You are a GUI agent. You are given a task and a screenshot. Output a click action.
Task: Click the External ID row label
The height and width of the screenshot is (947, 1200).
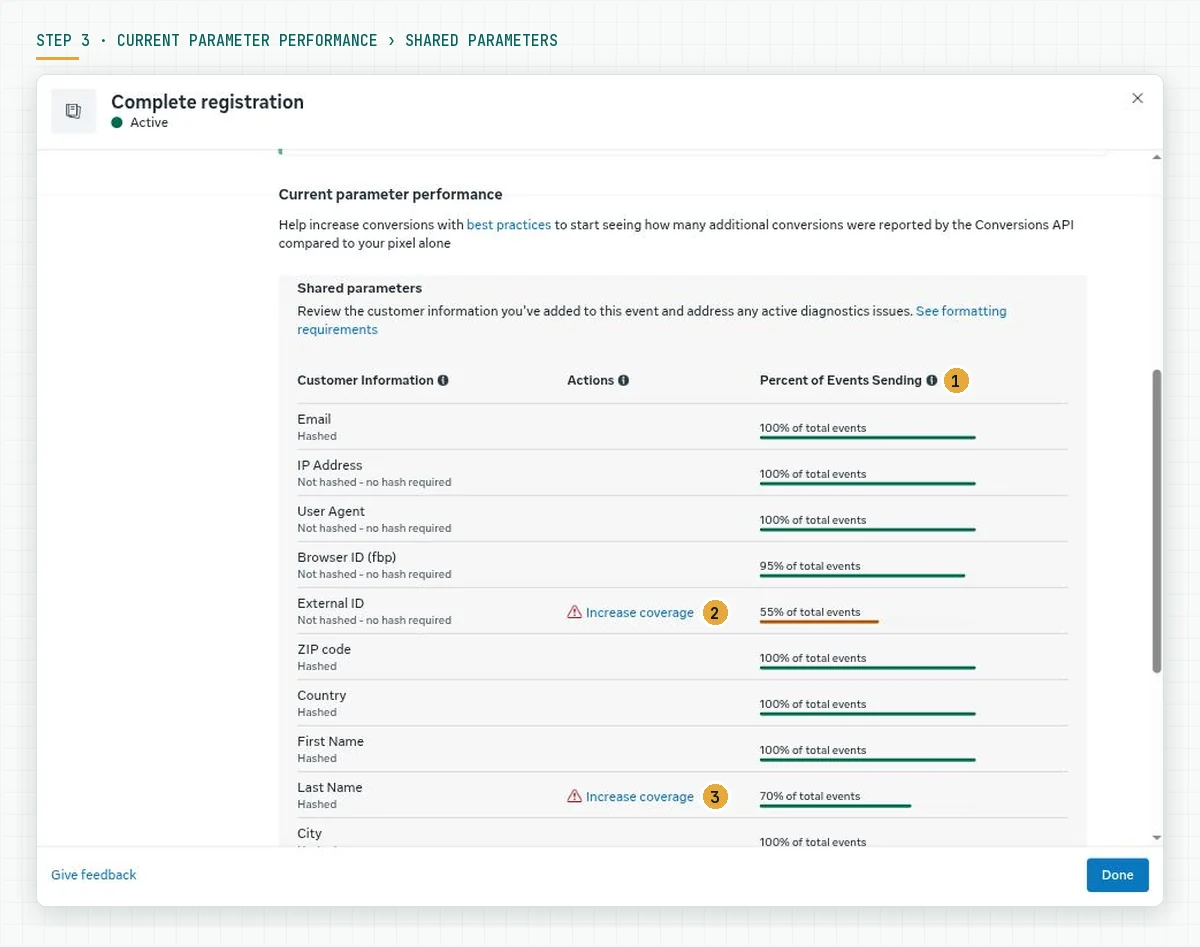331,603
